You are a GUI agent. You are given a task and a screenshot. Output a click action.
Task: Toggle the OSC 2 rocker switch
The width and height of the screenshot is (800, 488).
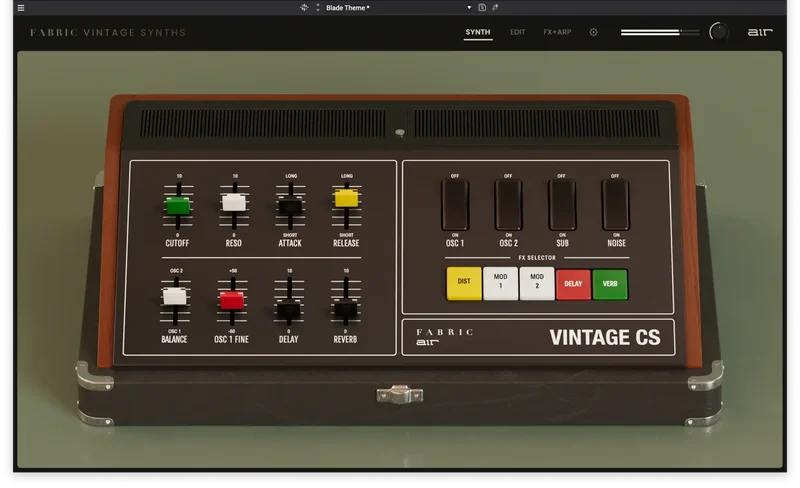tap(508, 205)
